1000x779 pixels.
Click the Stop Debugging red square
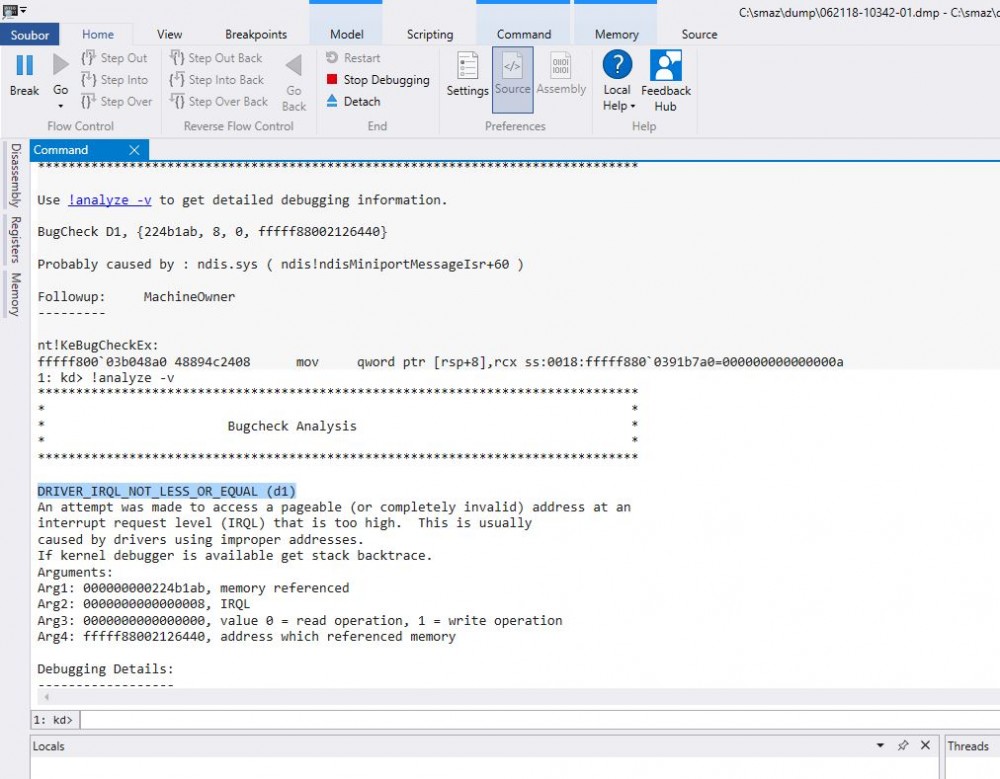click(x=333, y=80)
